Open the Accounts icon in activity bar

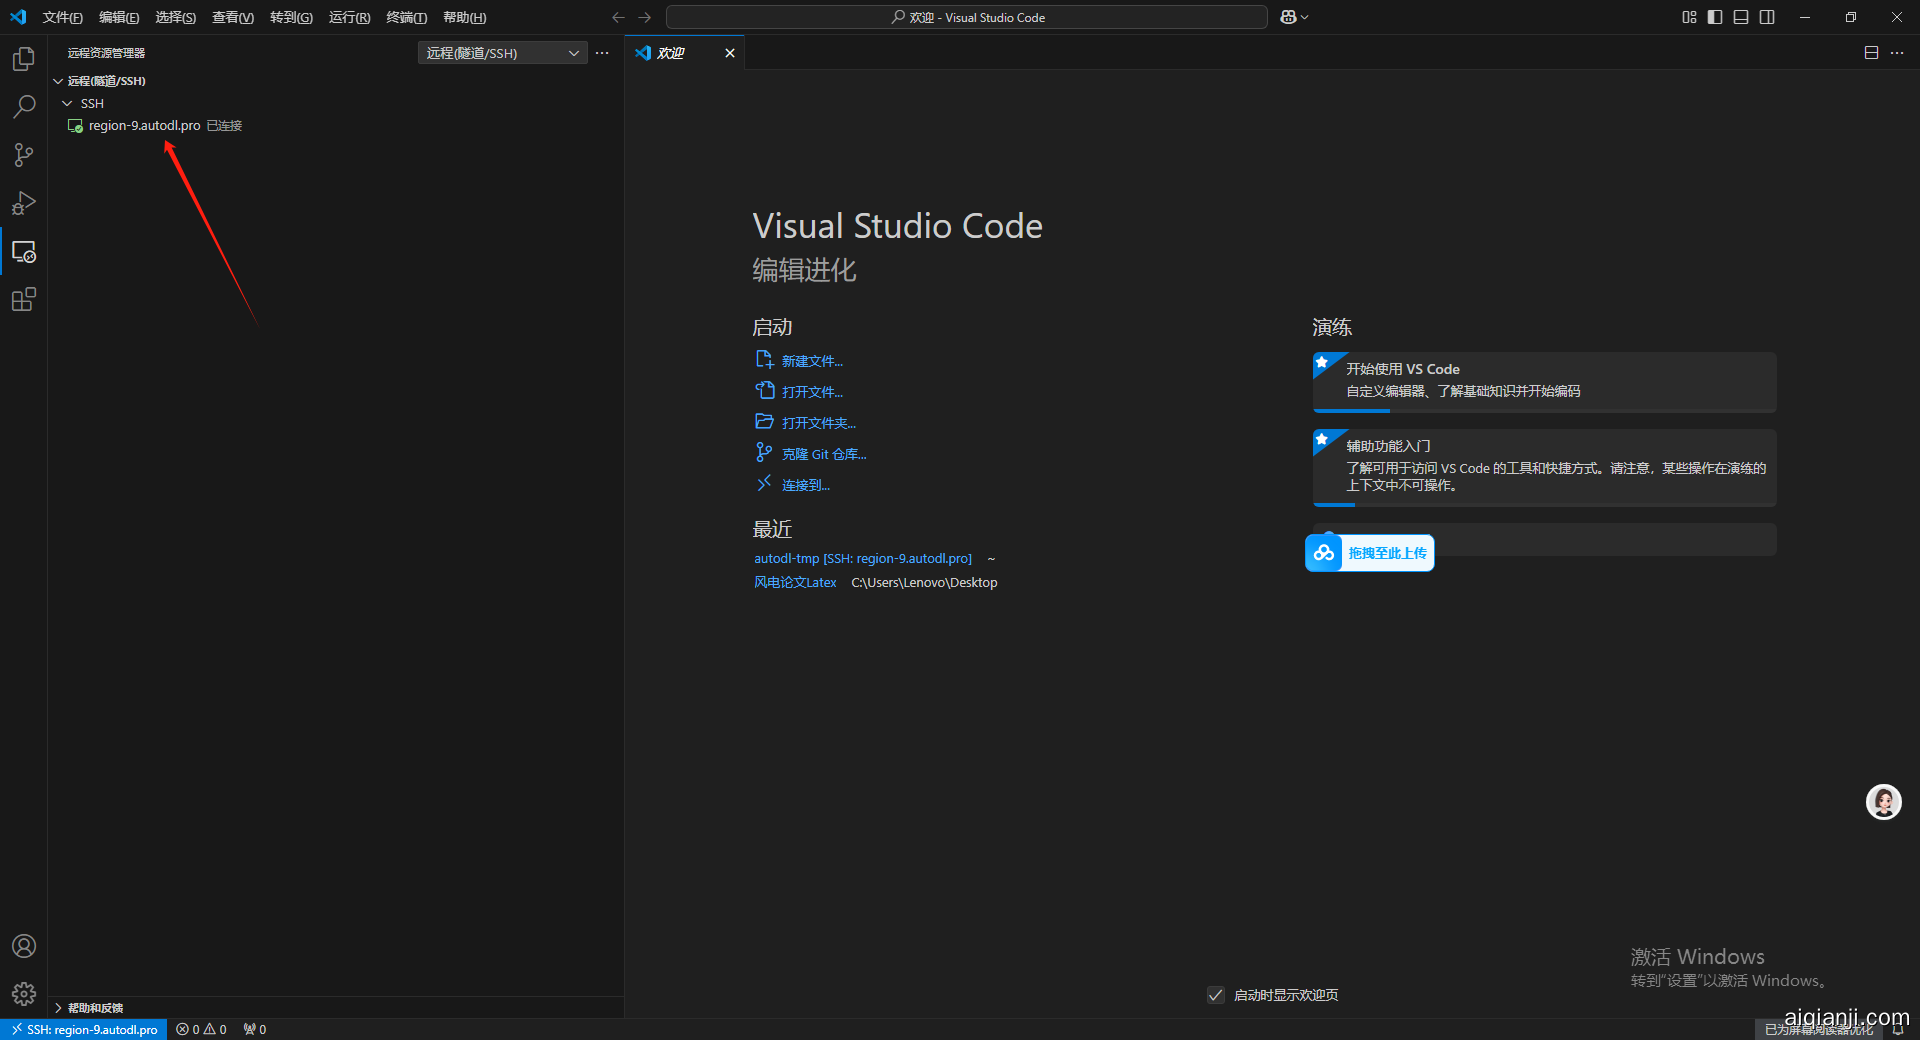point(24,946)
